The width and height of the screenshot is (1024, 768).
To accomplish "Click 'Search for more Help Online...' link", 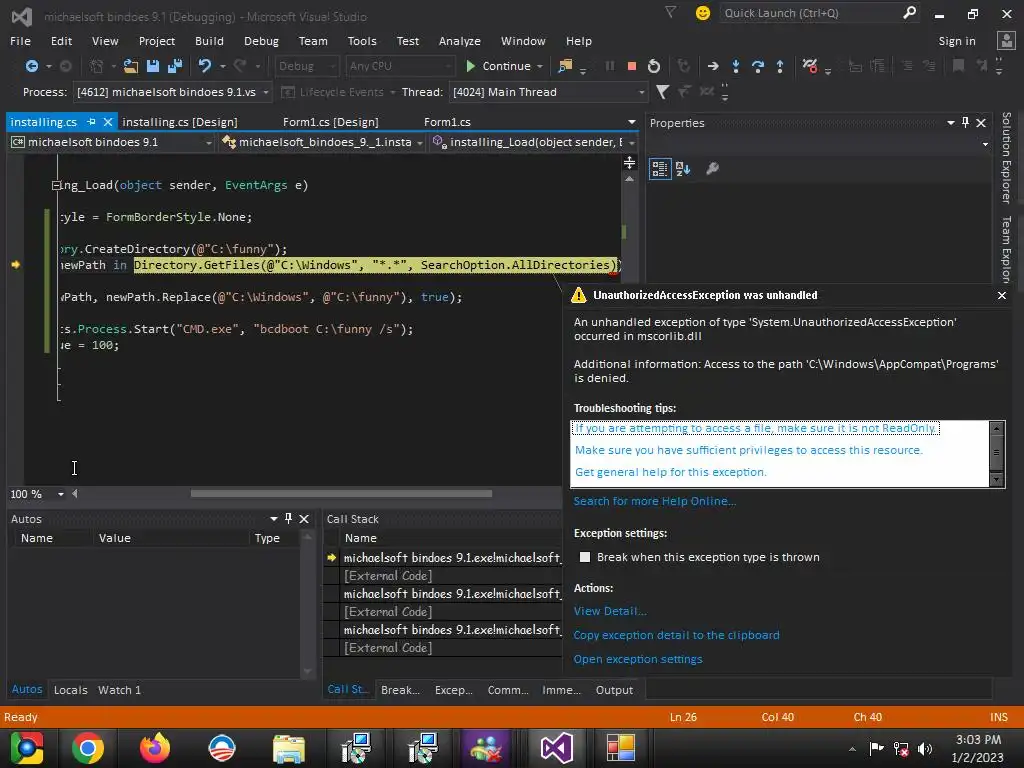I will tap(654, 502).
